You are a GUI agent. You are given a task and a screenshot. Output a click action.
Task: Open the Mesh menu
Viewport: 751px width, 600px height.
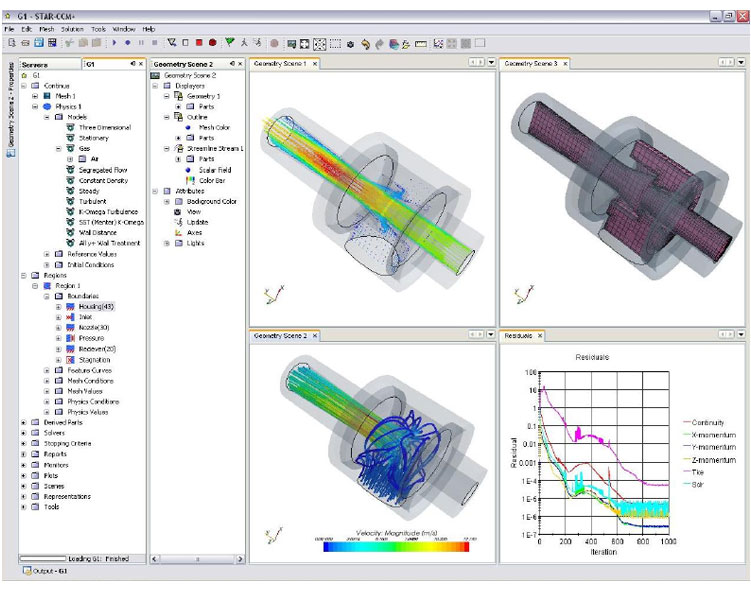[46, 29]
